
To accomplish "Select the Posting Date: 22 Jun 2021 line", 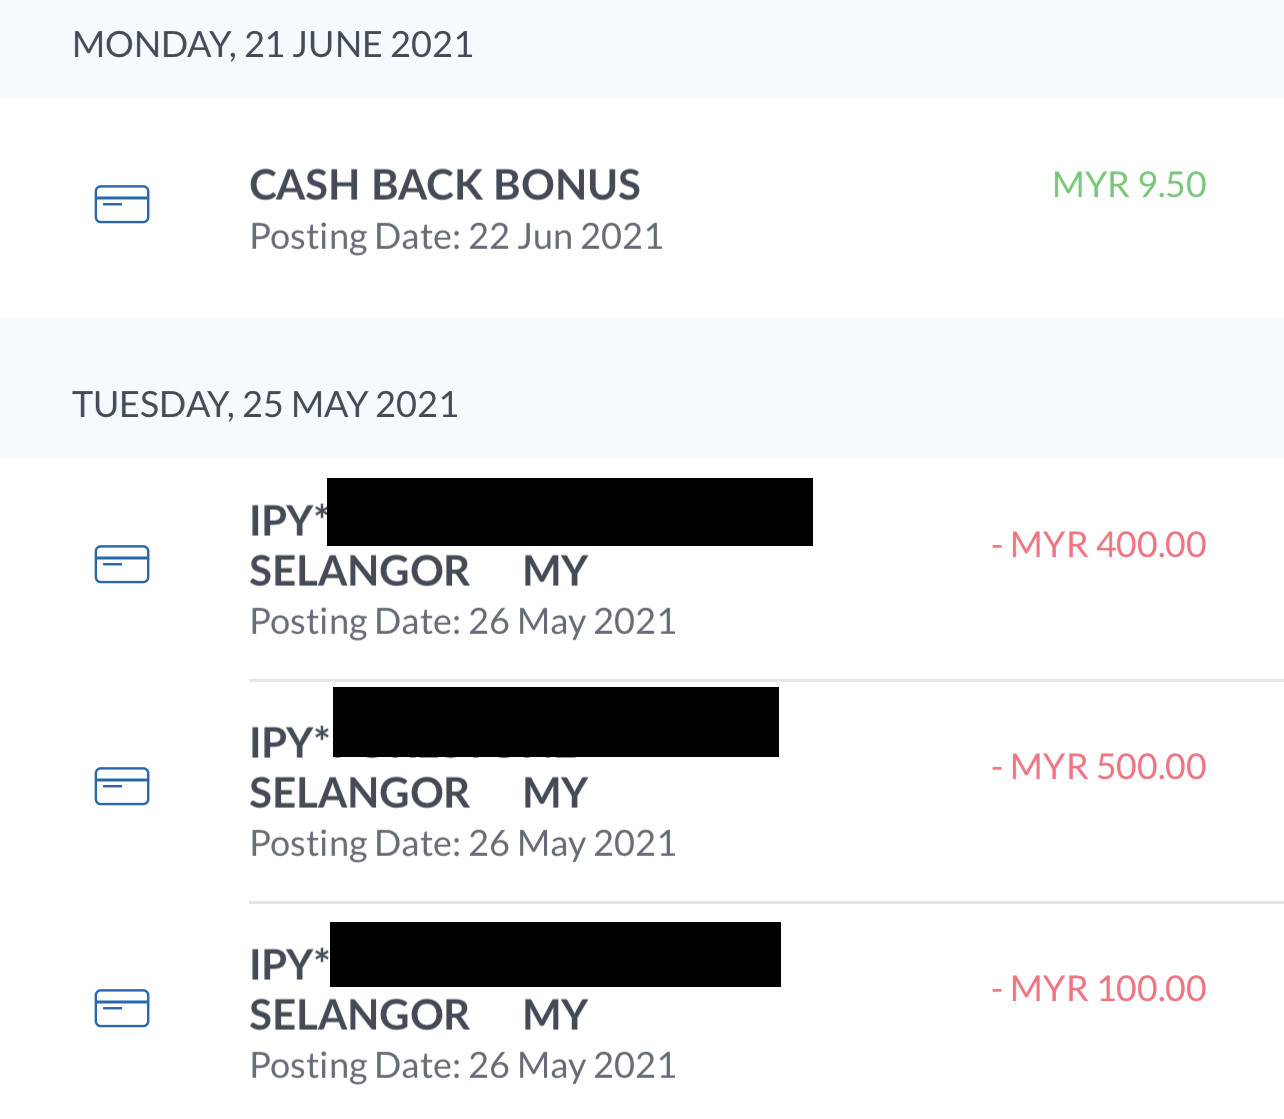I will point(456,237).
